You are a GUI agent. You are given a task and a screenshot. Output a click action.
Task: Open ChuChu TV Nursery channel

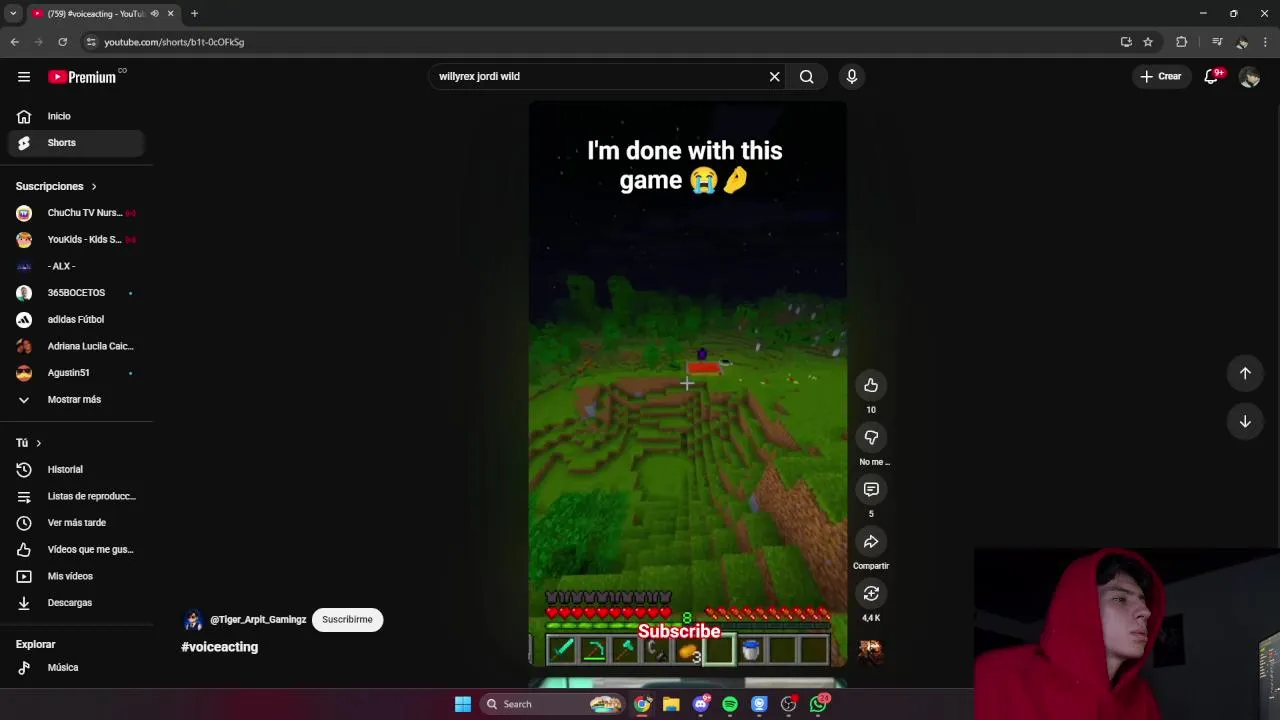click(76, 213)
